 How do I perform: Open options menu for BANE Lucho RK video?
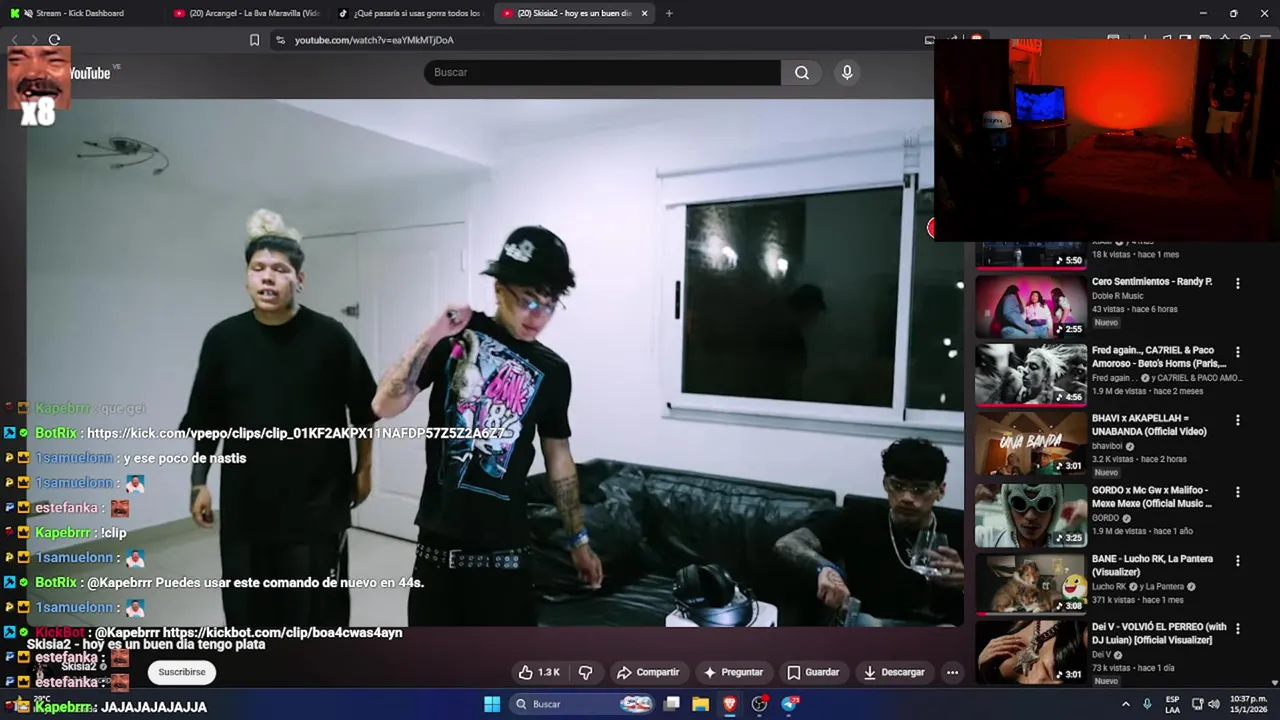(x=1237, y=560)
